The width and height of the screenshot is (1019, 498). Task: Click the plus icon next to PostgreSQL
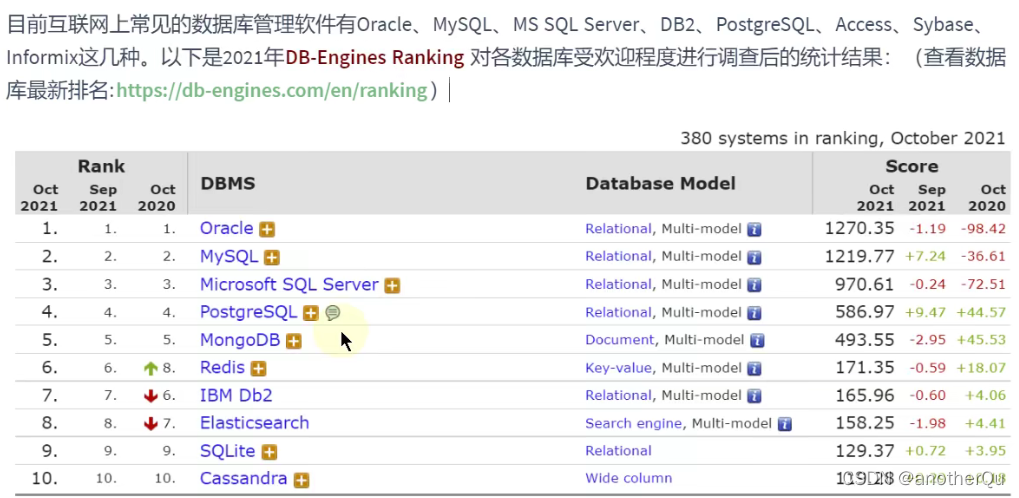[311, 313]
